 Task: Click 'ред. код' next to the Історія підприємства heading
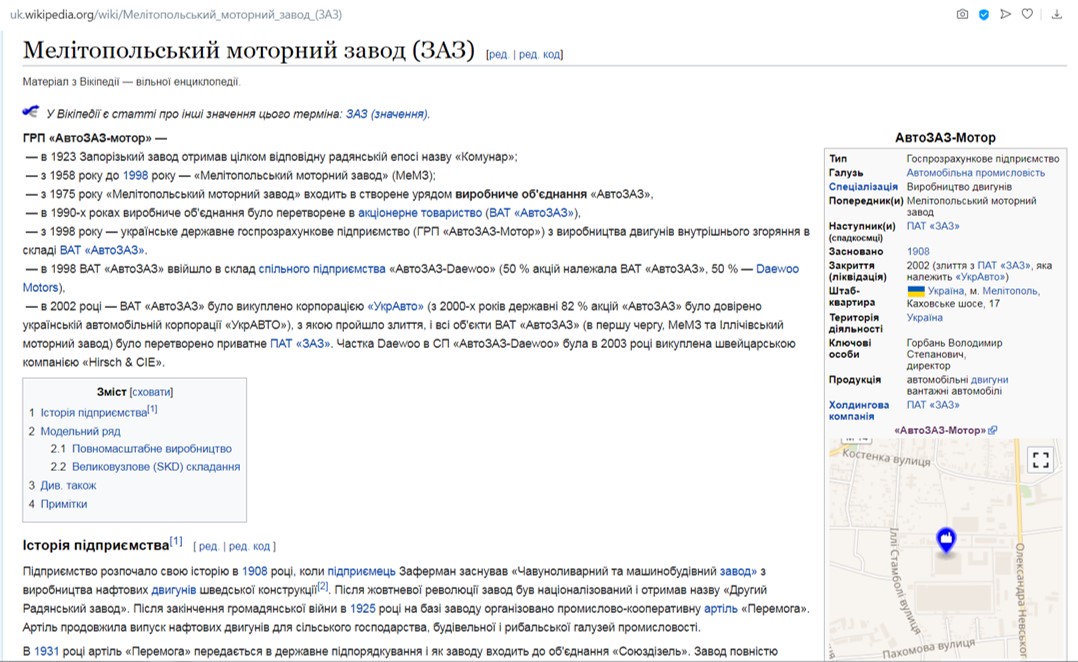[x=250, y=547]
